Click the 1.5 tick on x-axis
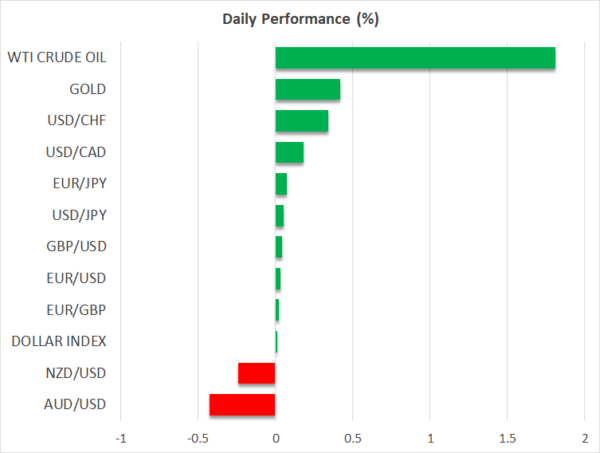This screenshot has width=600, height=453. click(507, 438)
